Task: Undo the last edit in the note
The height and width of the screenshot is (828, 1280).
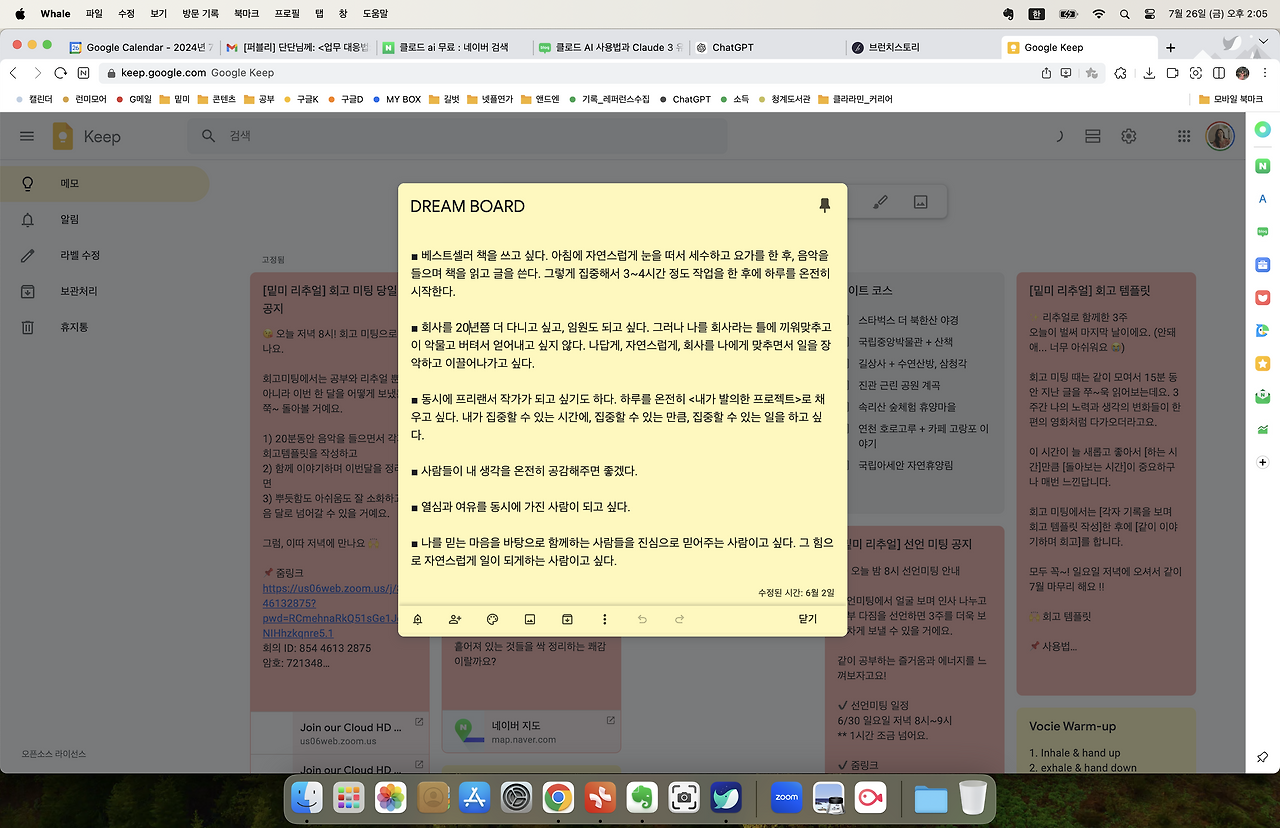Action: click(x=642, y=619)
